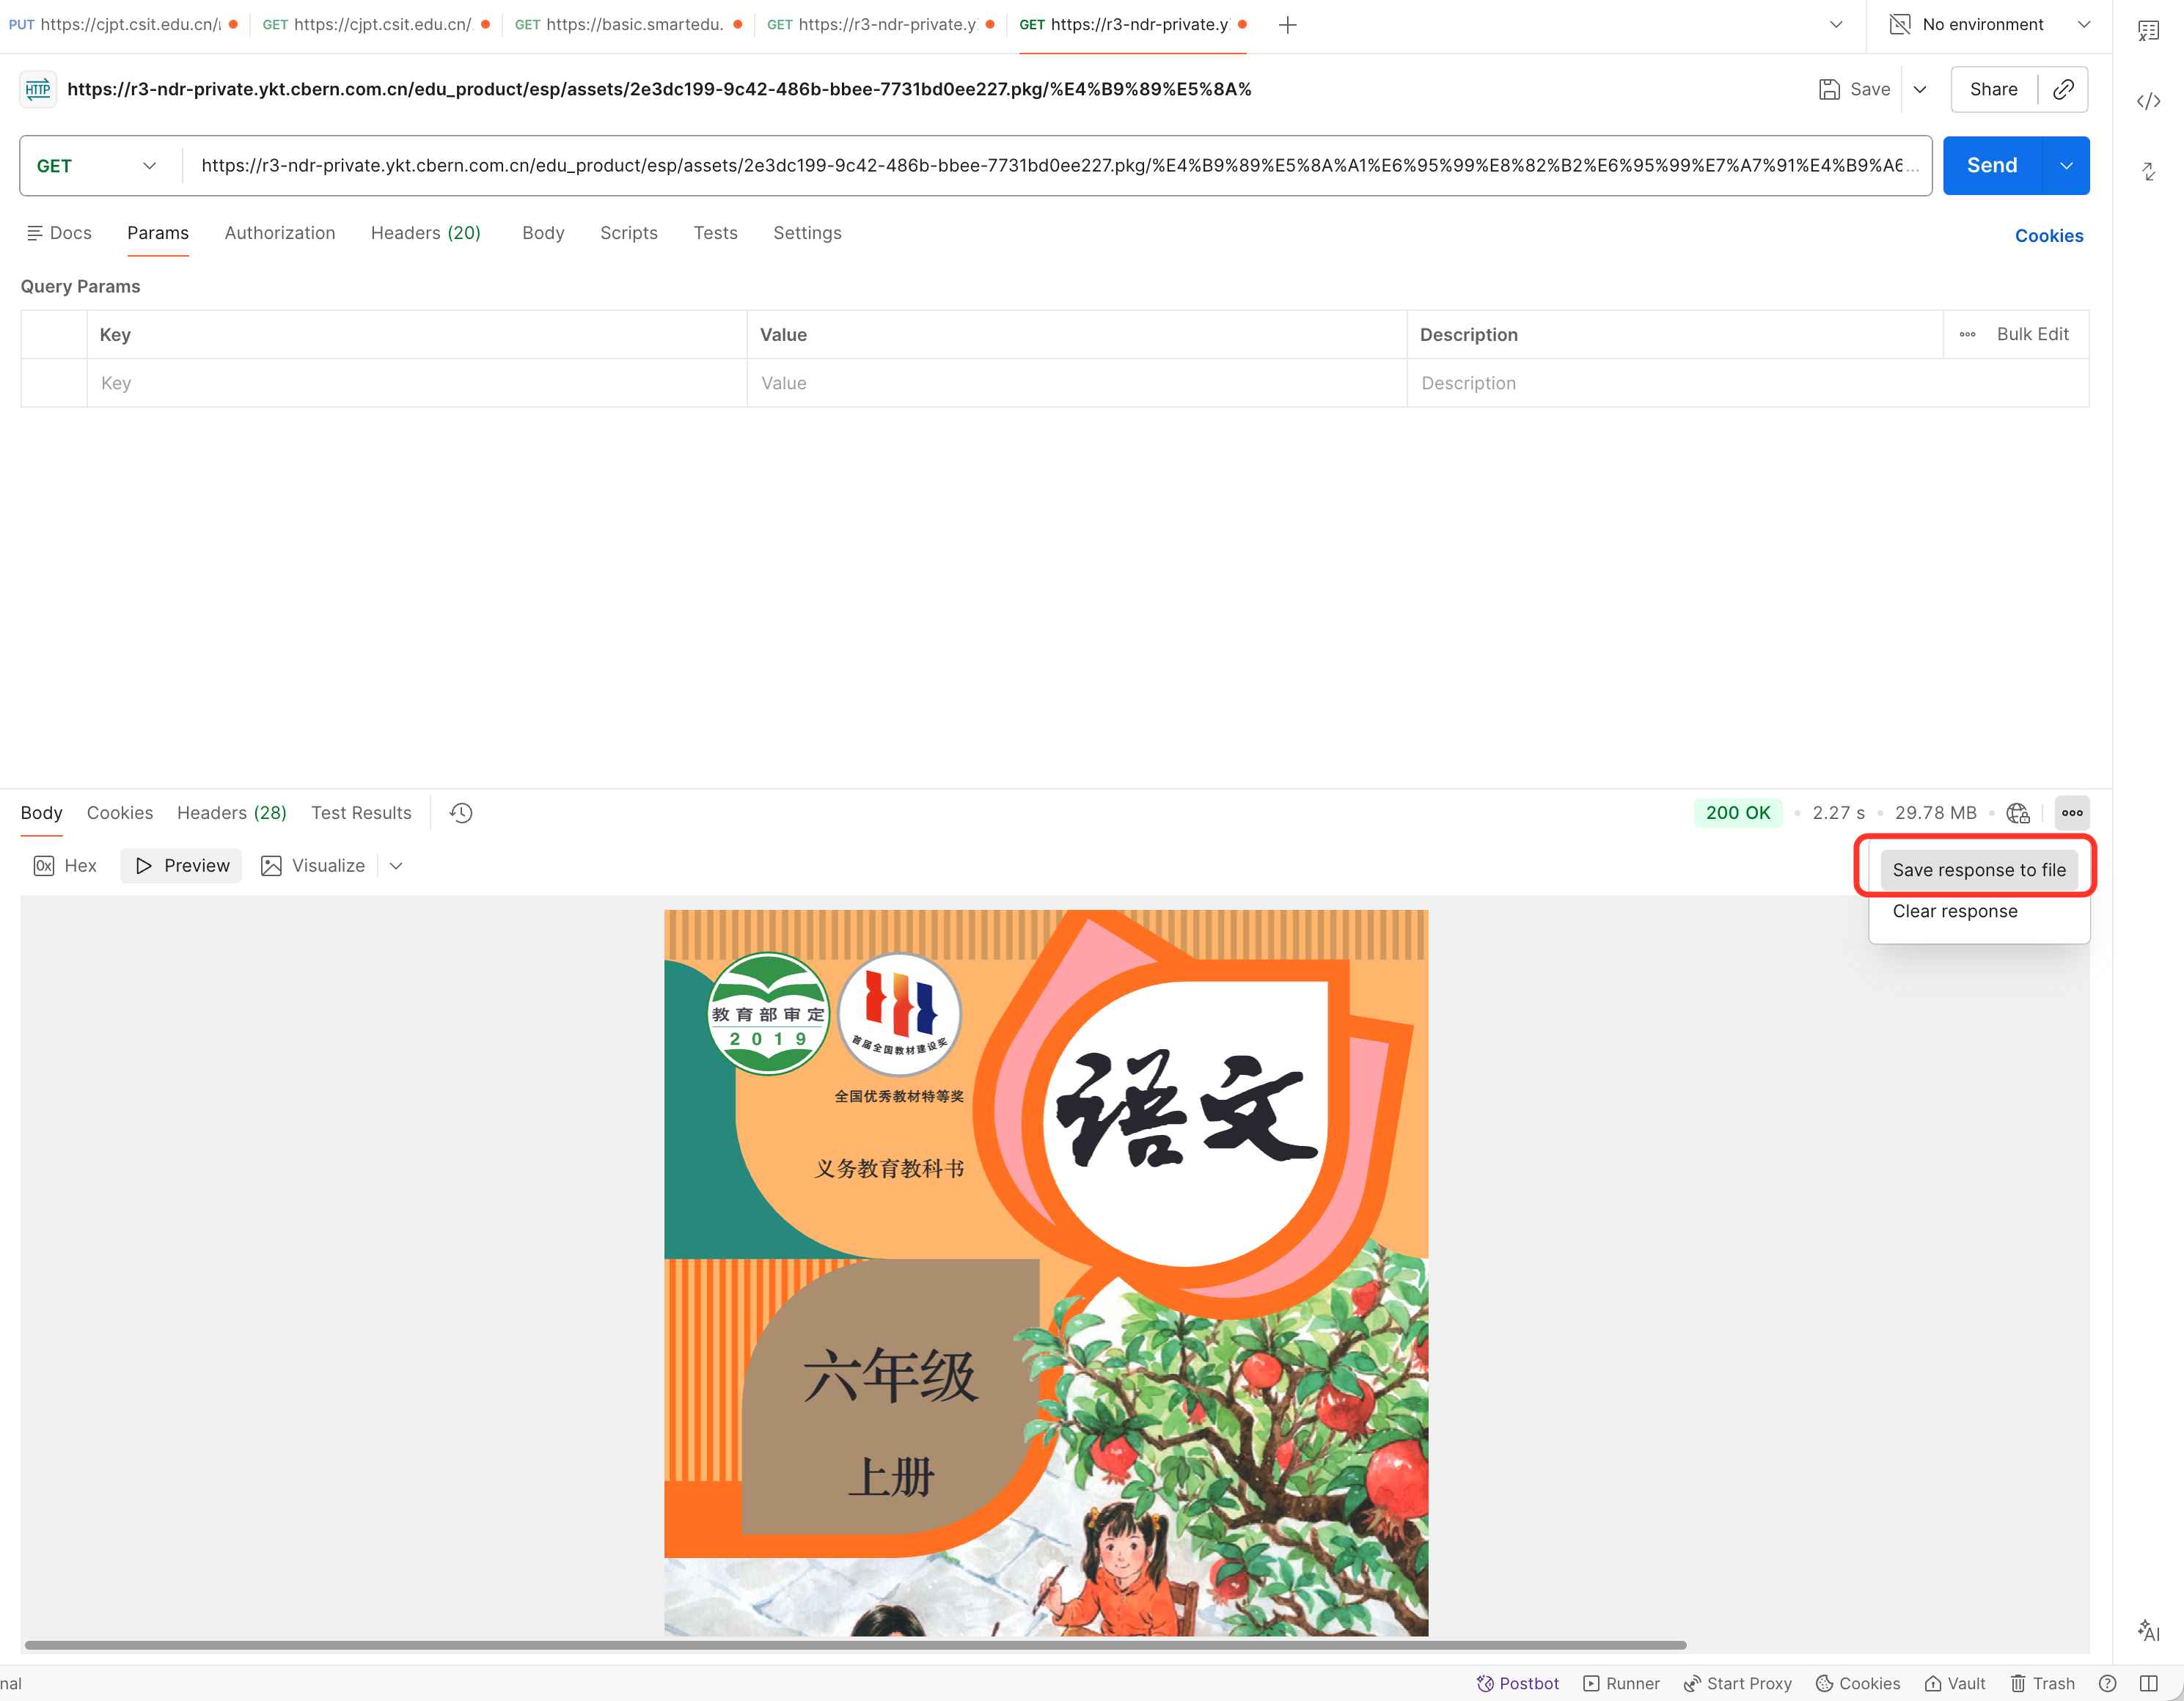Click the Share button

[1994, 89]
